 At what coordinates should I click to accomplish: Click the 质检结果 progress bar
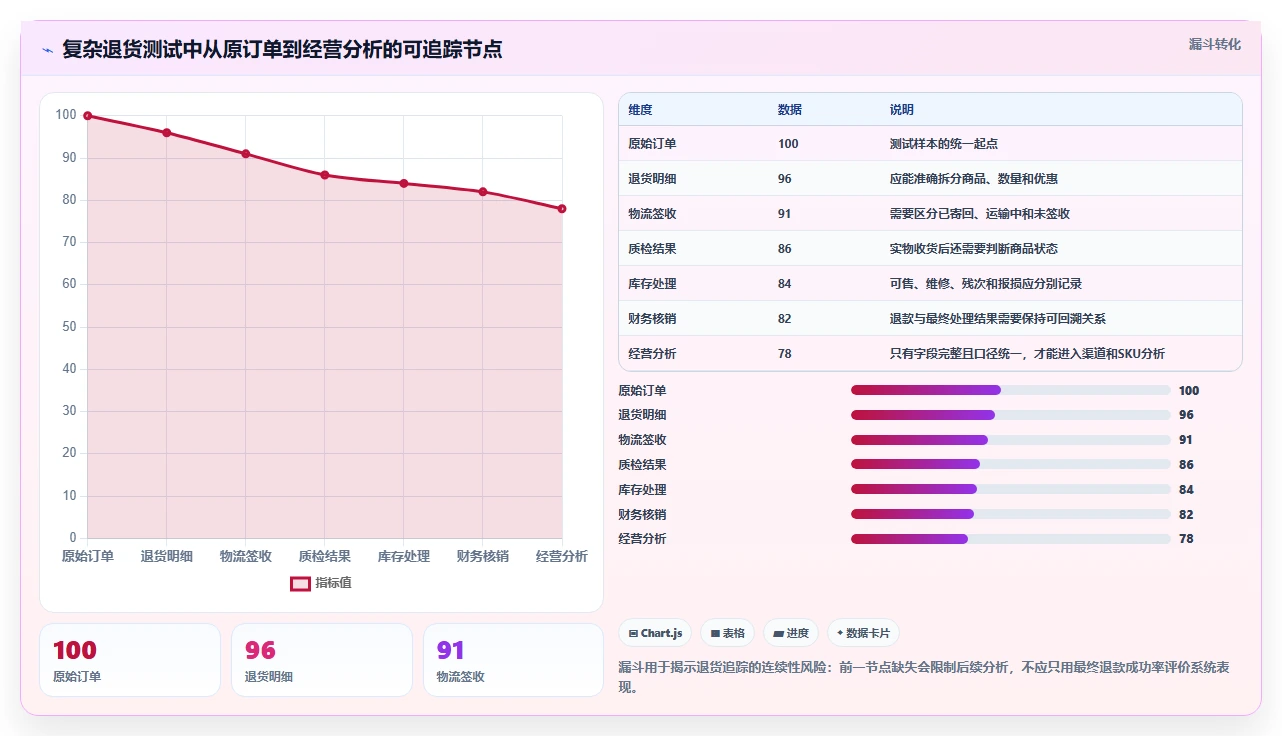pyautogui.click(x=1010, y=464)
